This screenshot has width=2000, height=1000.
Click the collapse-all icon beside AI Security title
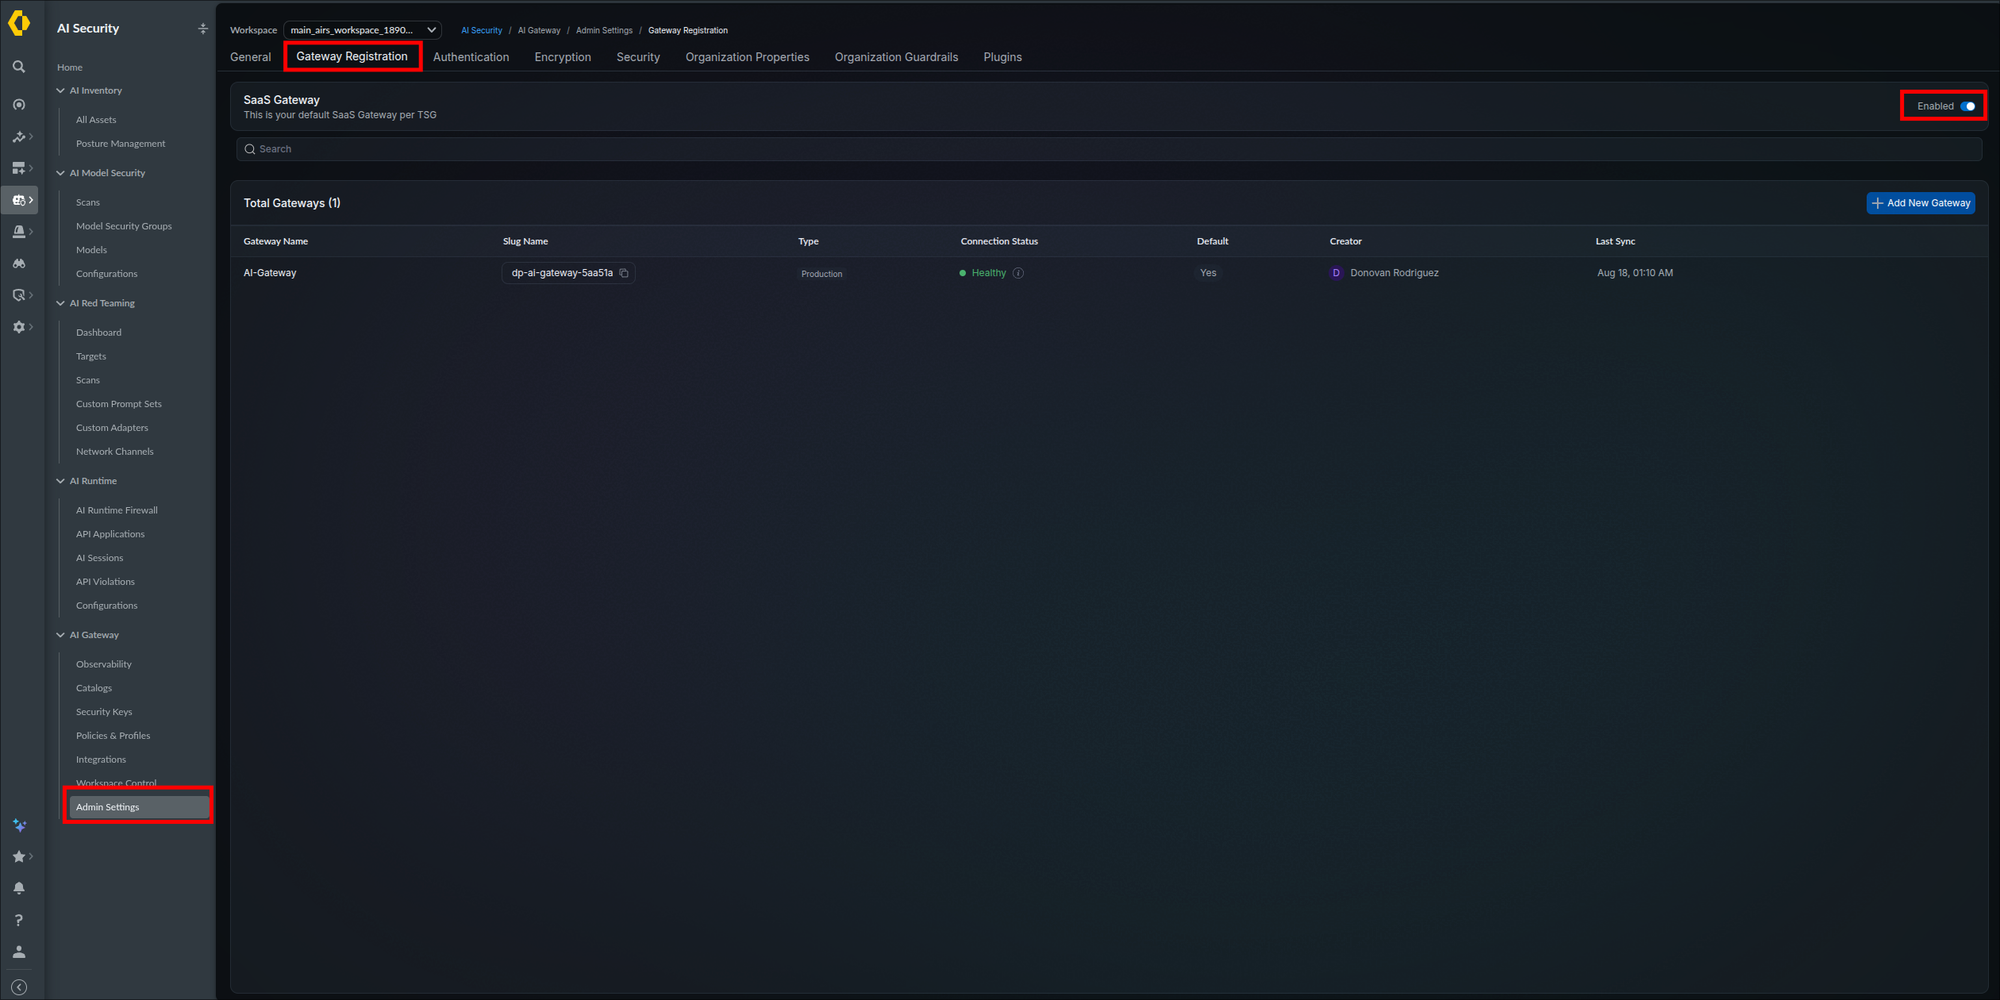203,29
